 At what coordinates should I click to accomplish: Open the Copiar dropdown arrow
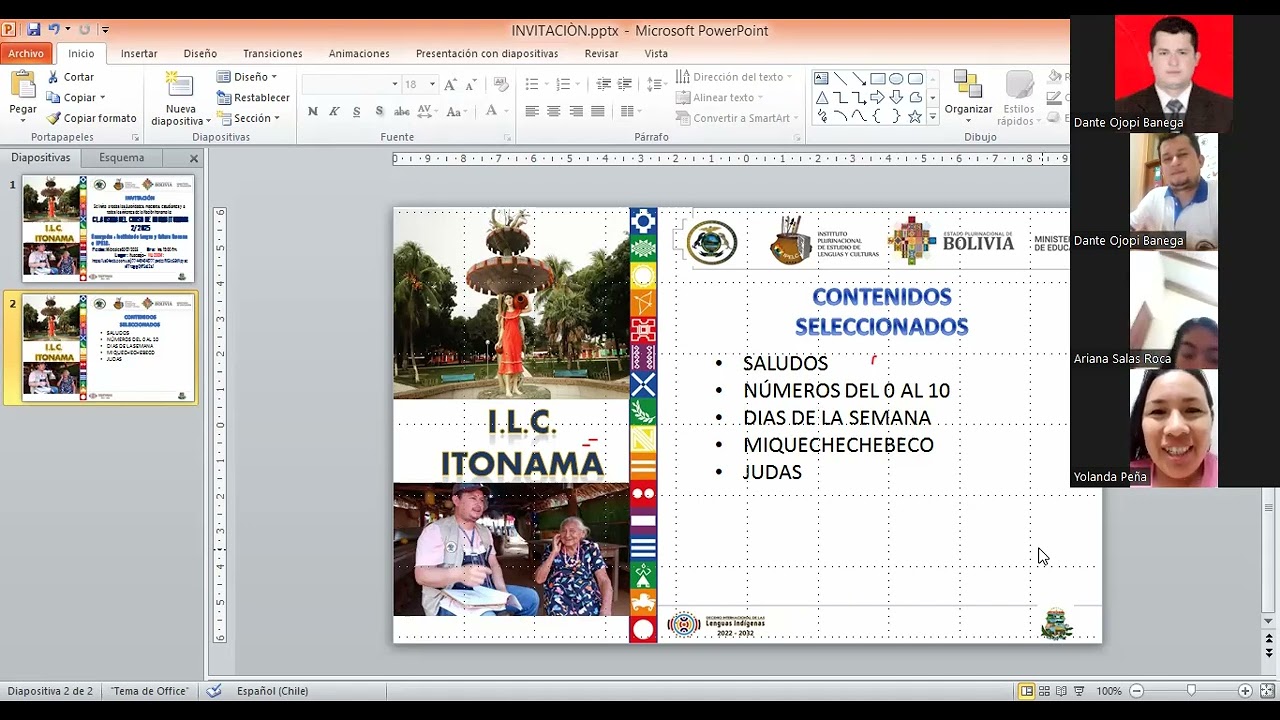click(x=102, y=98)
